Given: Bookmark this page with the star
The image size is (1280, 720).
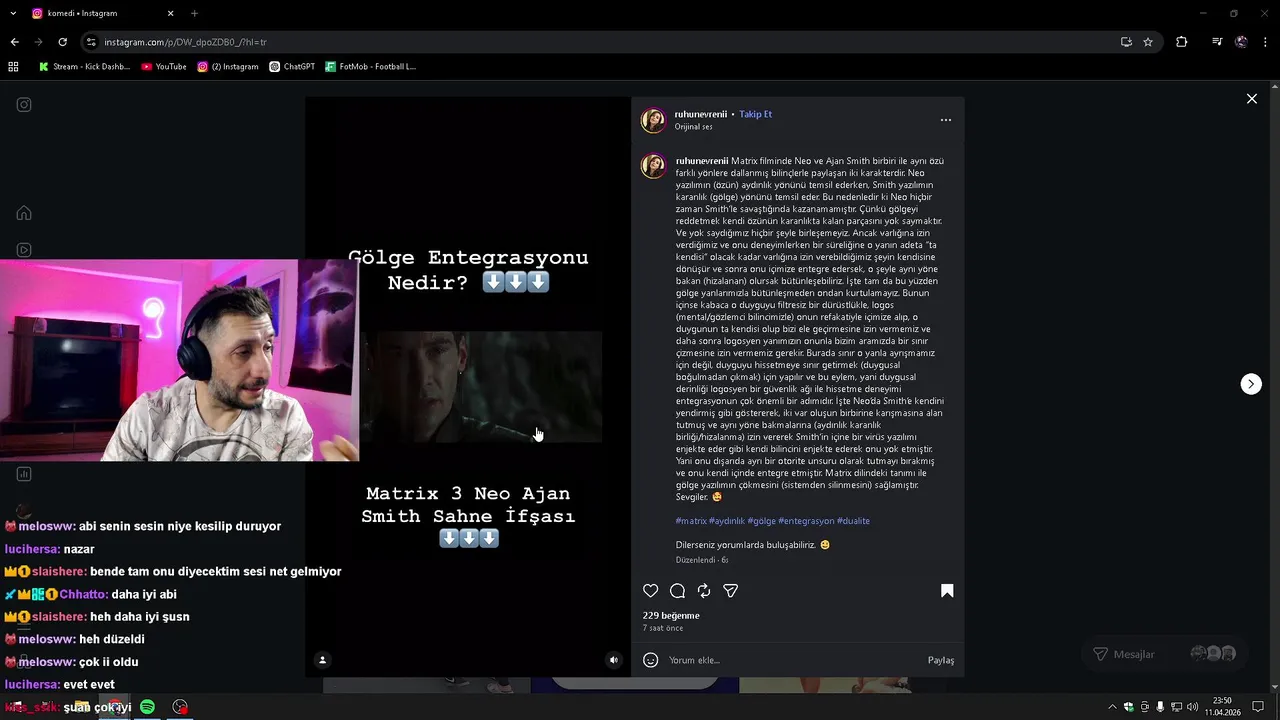Looking at the screenshot, I should tap(1148, 42).
